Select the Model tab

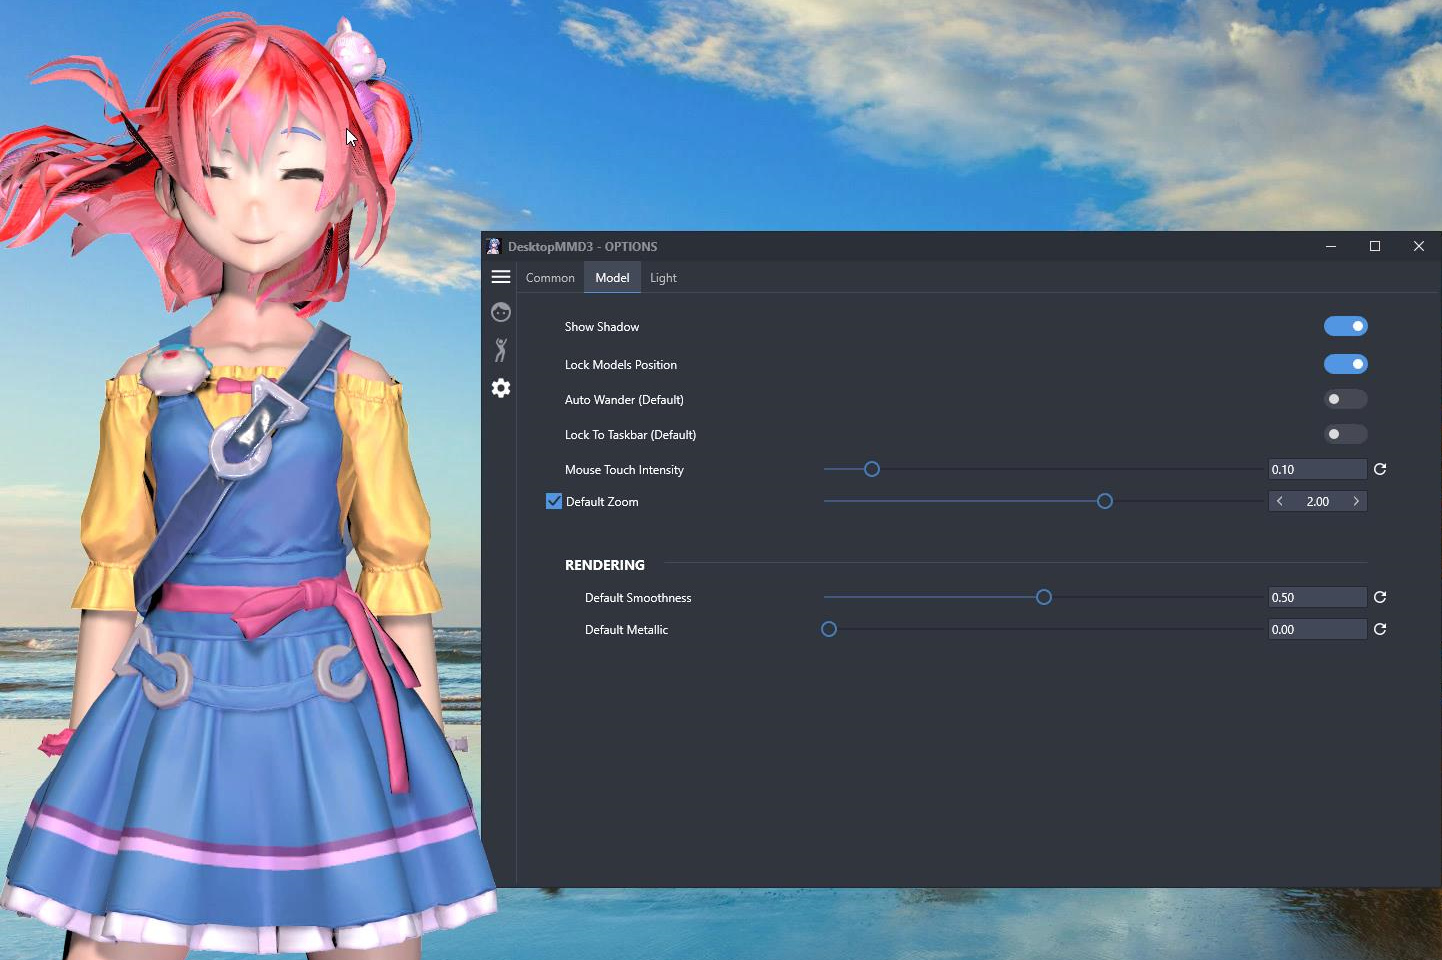coord(612,278)
